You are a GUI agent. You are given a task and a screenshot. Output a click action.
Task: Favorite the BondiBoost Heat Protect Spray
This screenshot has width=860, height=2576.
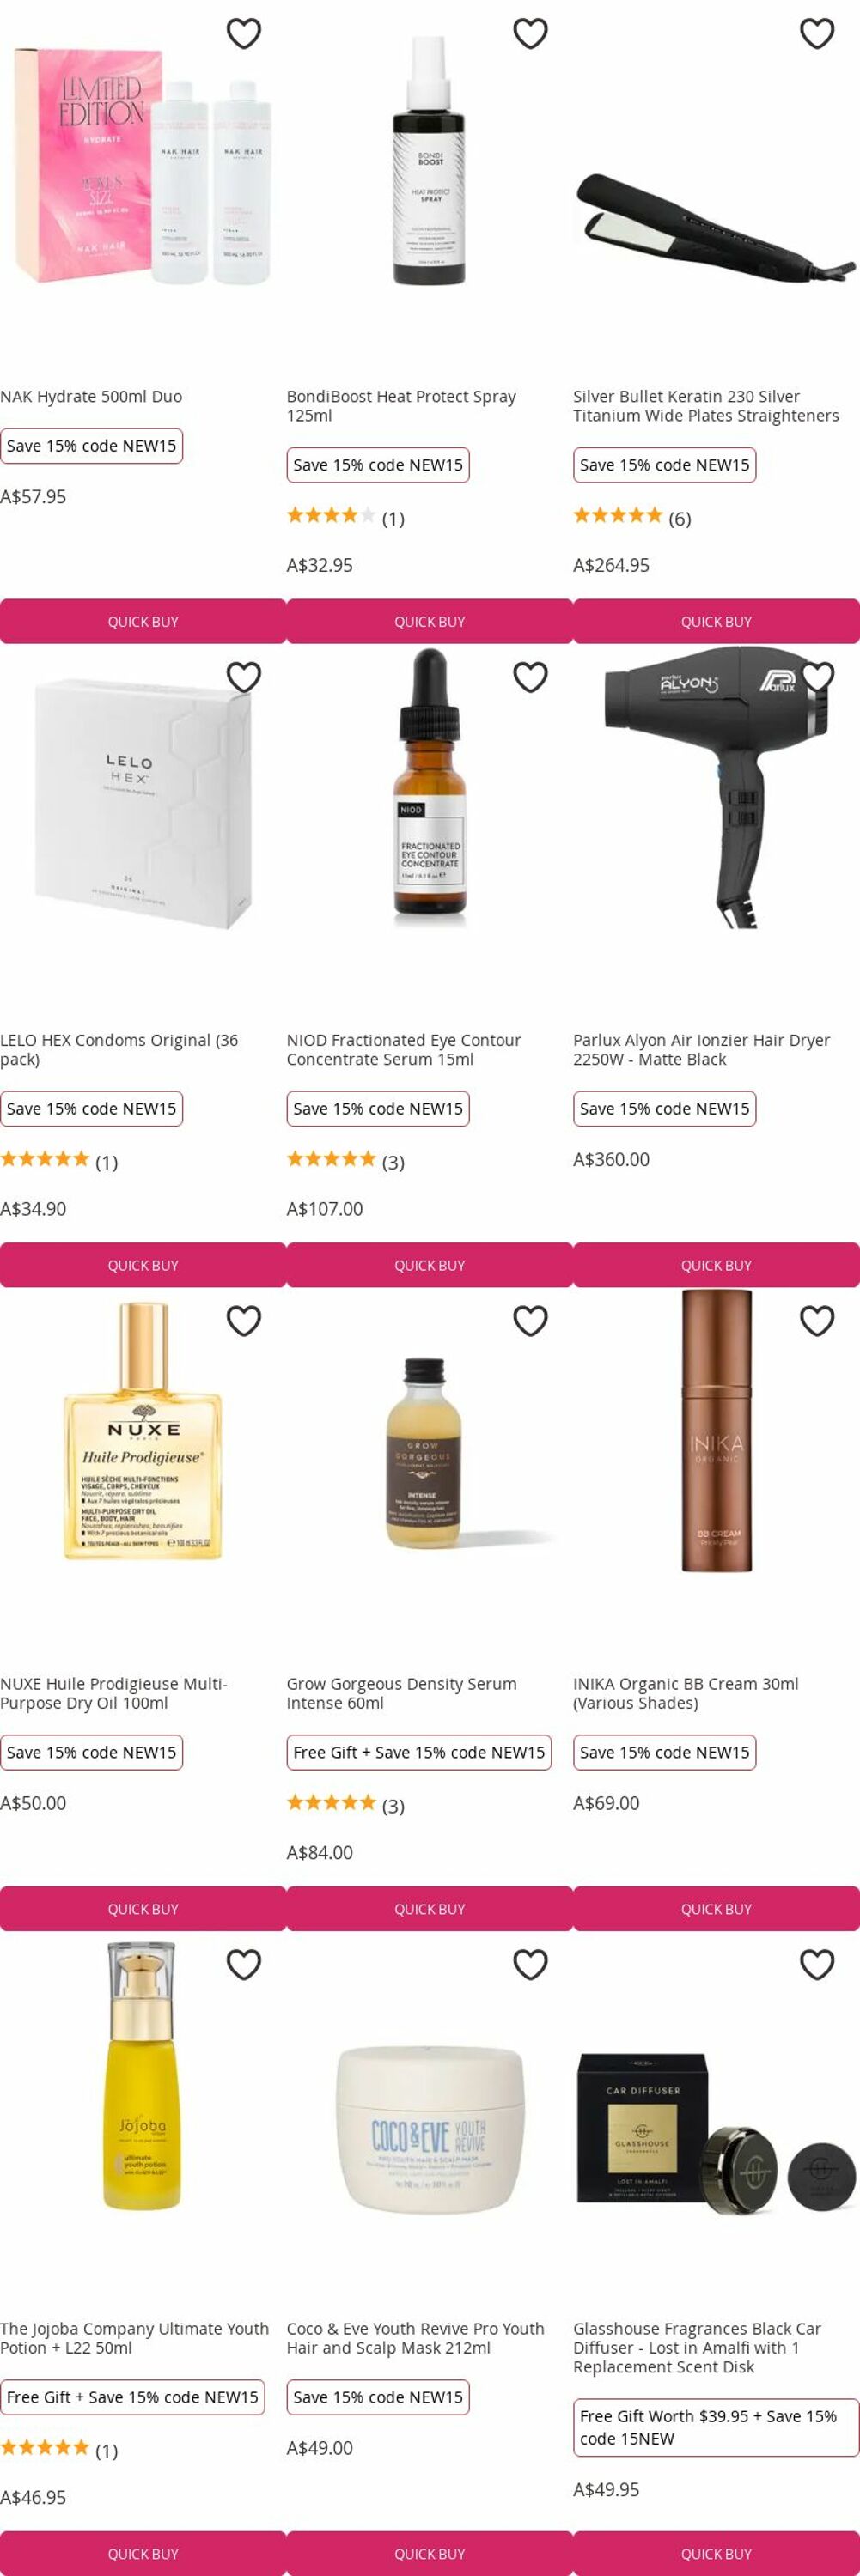(x=530, y=34)
